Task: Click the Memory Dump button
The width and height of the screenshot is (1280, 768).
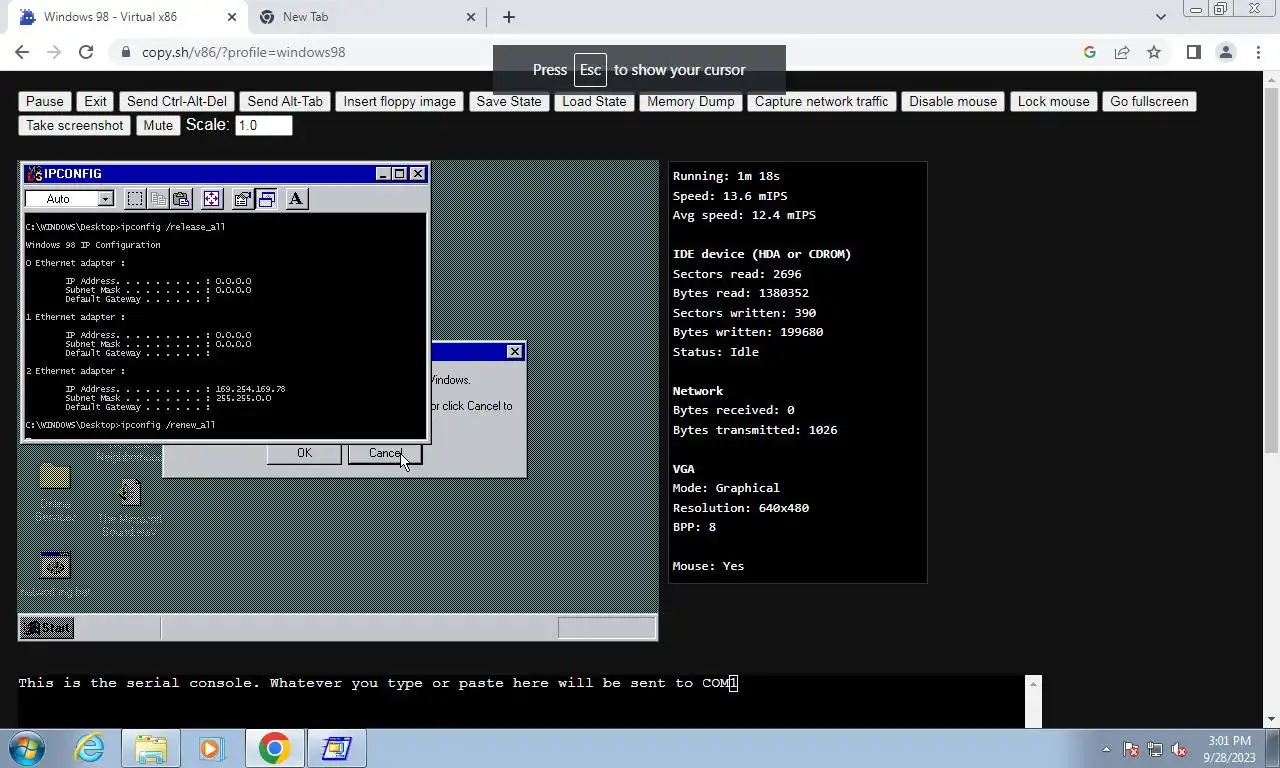Action: [x=691, y=101]
